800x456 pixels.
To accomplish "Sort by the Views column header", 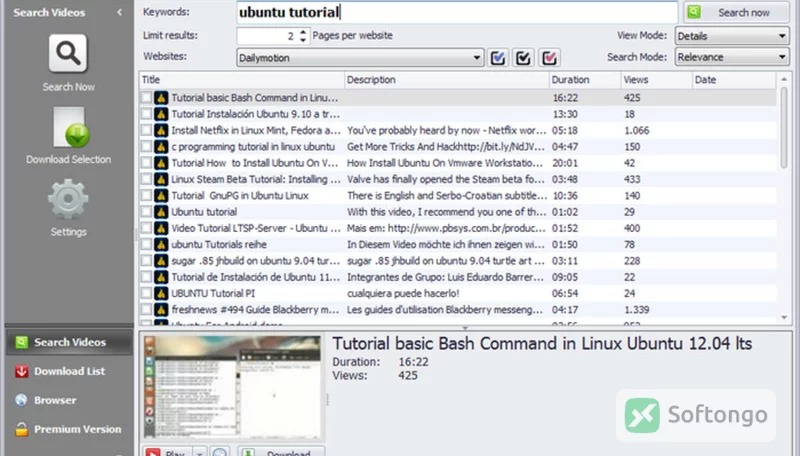I will [657, 80].
